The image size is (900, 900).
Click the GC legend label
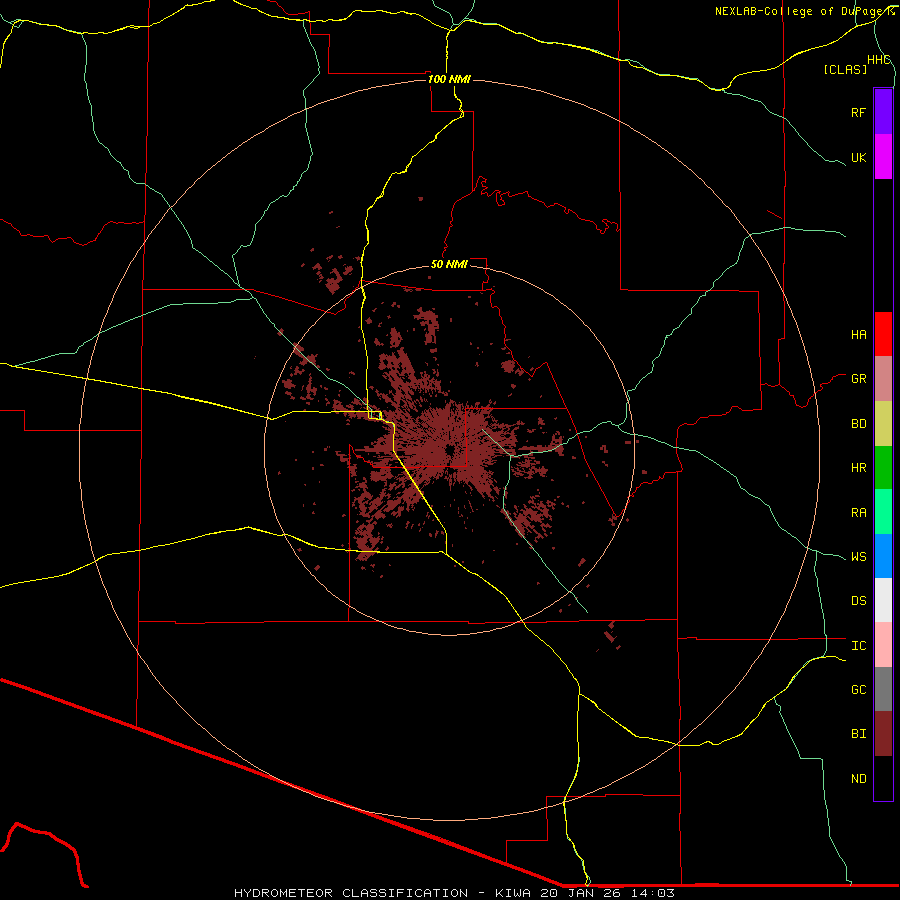point(859,690)
